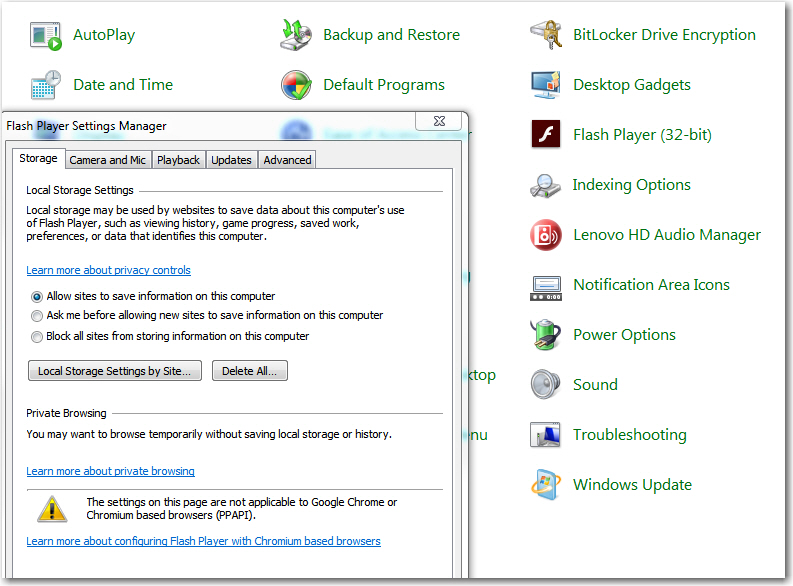Image resolution: width=793 pixels, height=586 pixels.
Task: Switch to the Updates tab
Action: pyautogui.click(x=231, y=160)
